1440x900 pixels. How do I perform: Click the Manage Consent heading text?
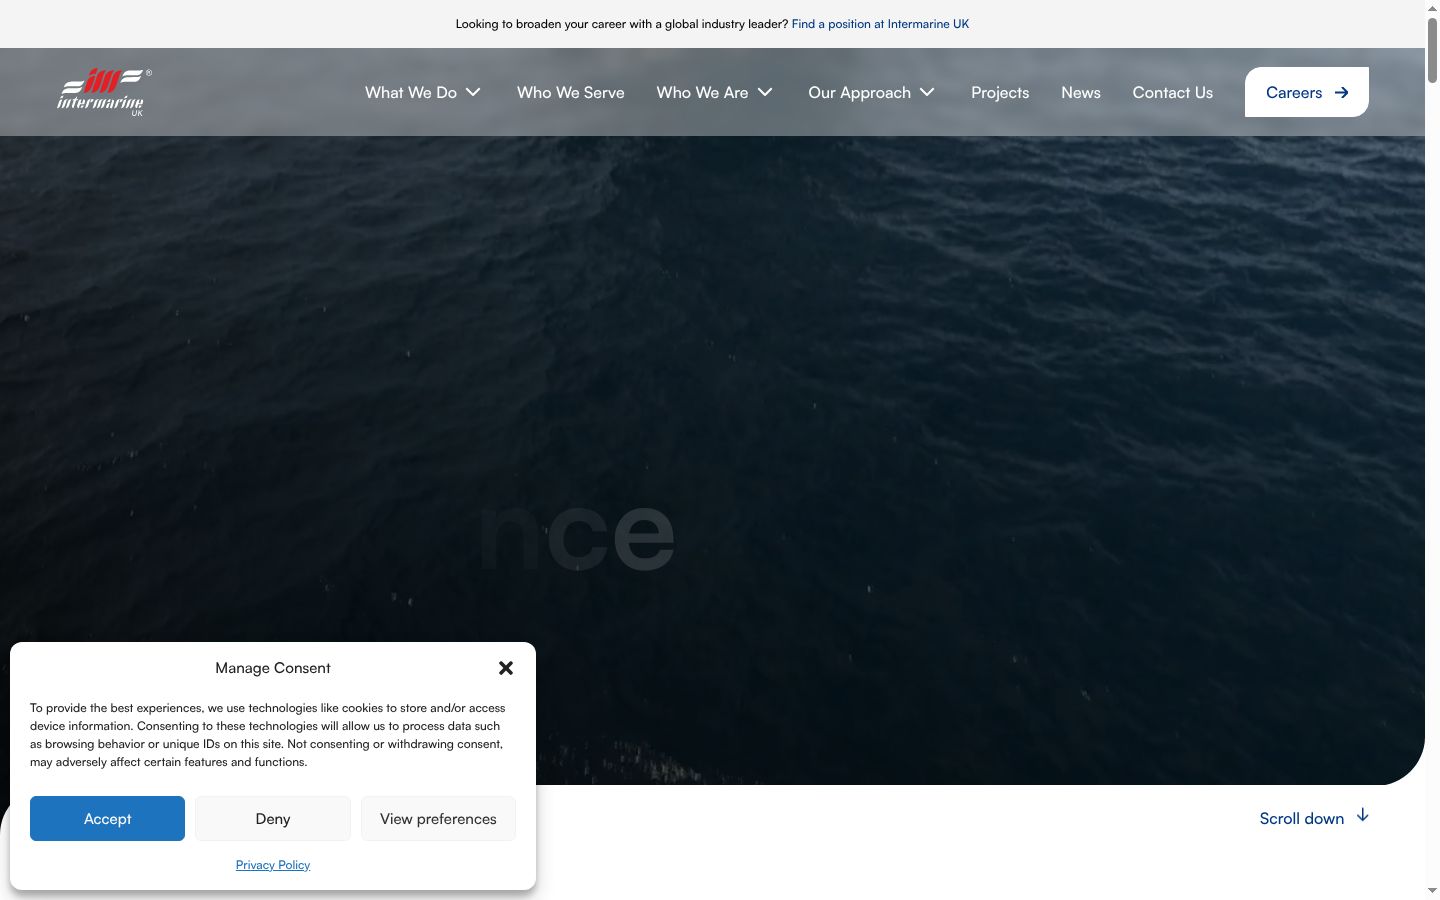[273, 668]
